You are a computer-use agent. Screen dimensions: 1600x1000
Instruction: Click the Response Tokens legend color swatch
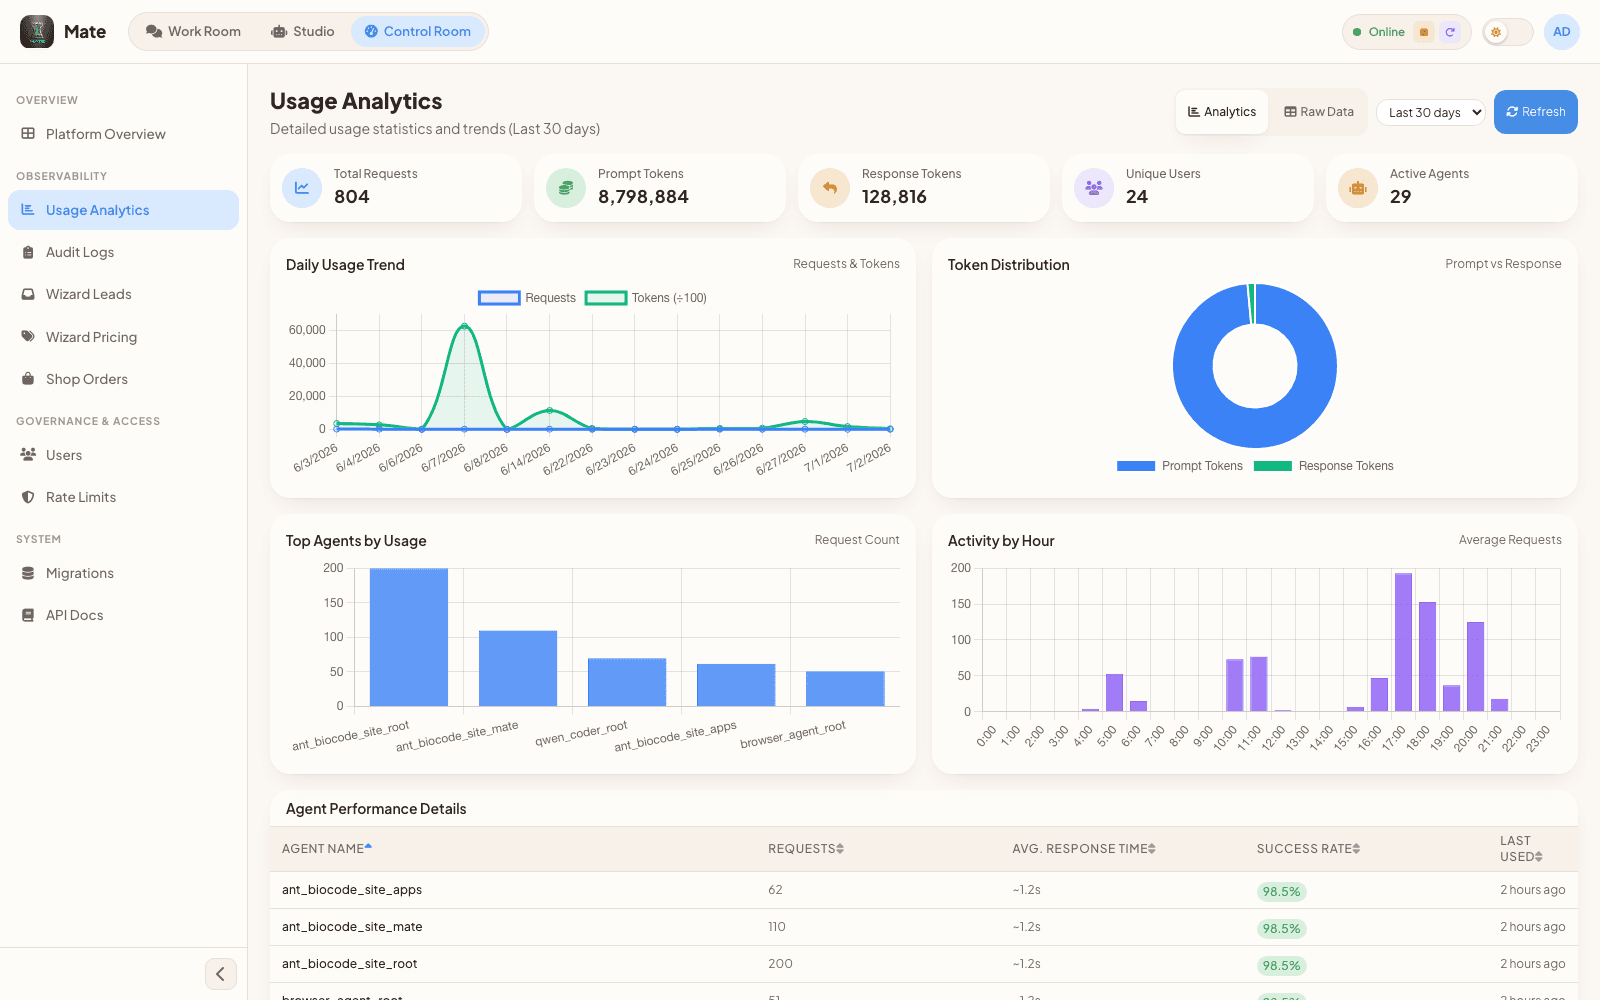[x=1273, y=466]
